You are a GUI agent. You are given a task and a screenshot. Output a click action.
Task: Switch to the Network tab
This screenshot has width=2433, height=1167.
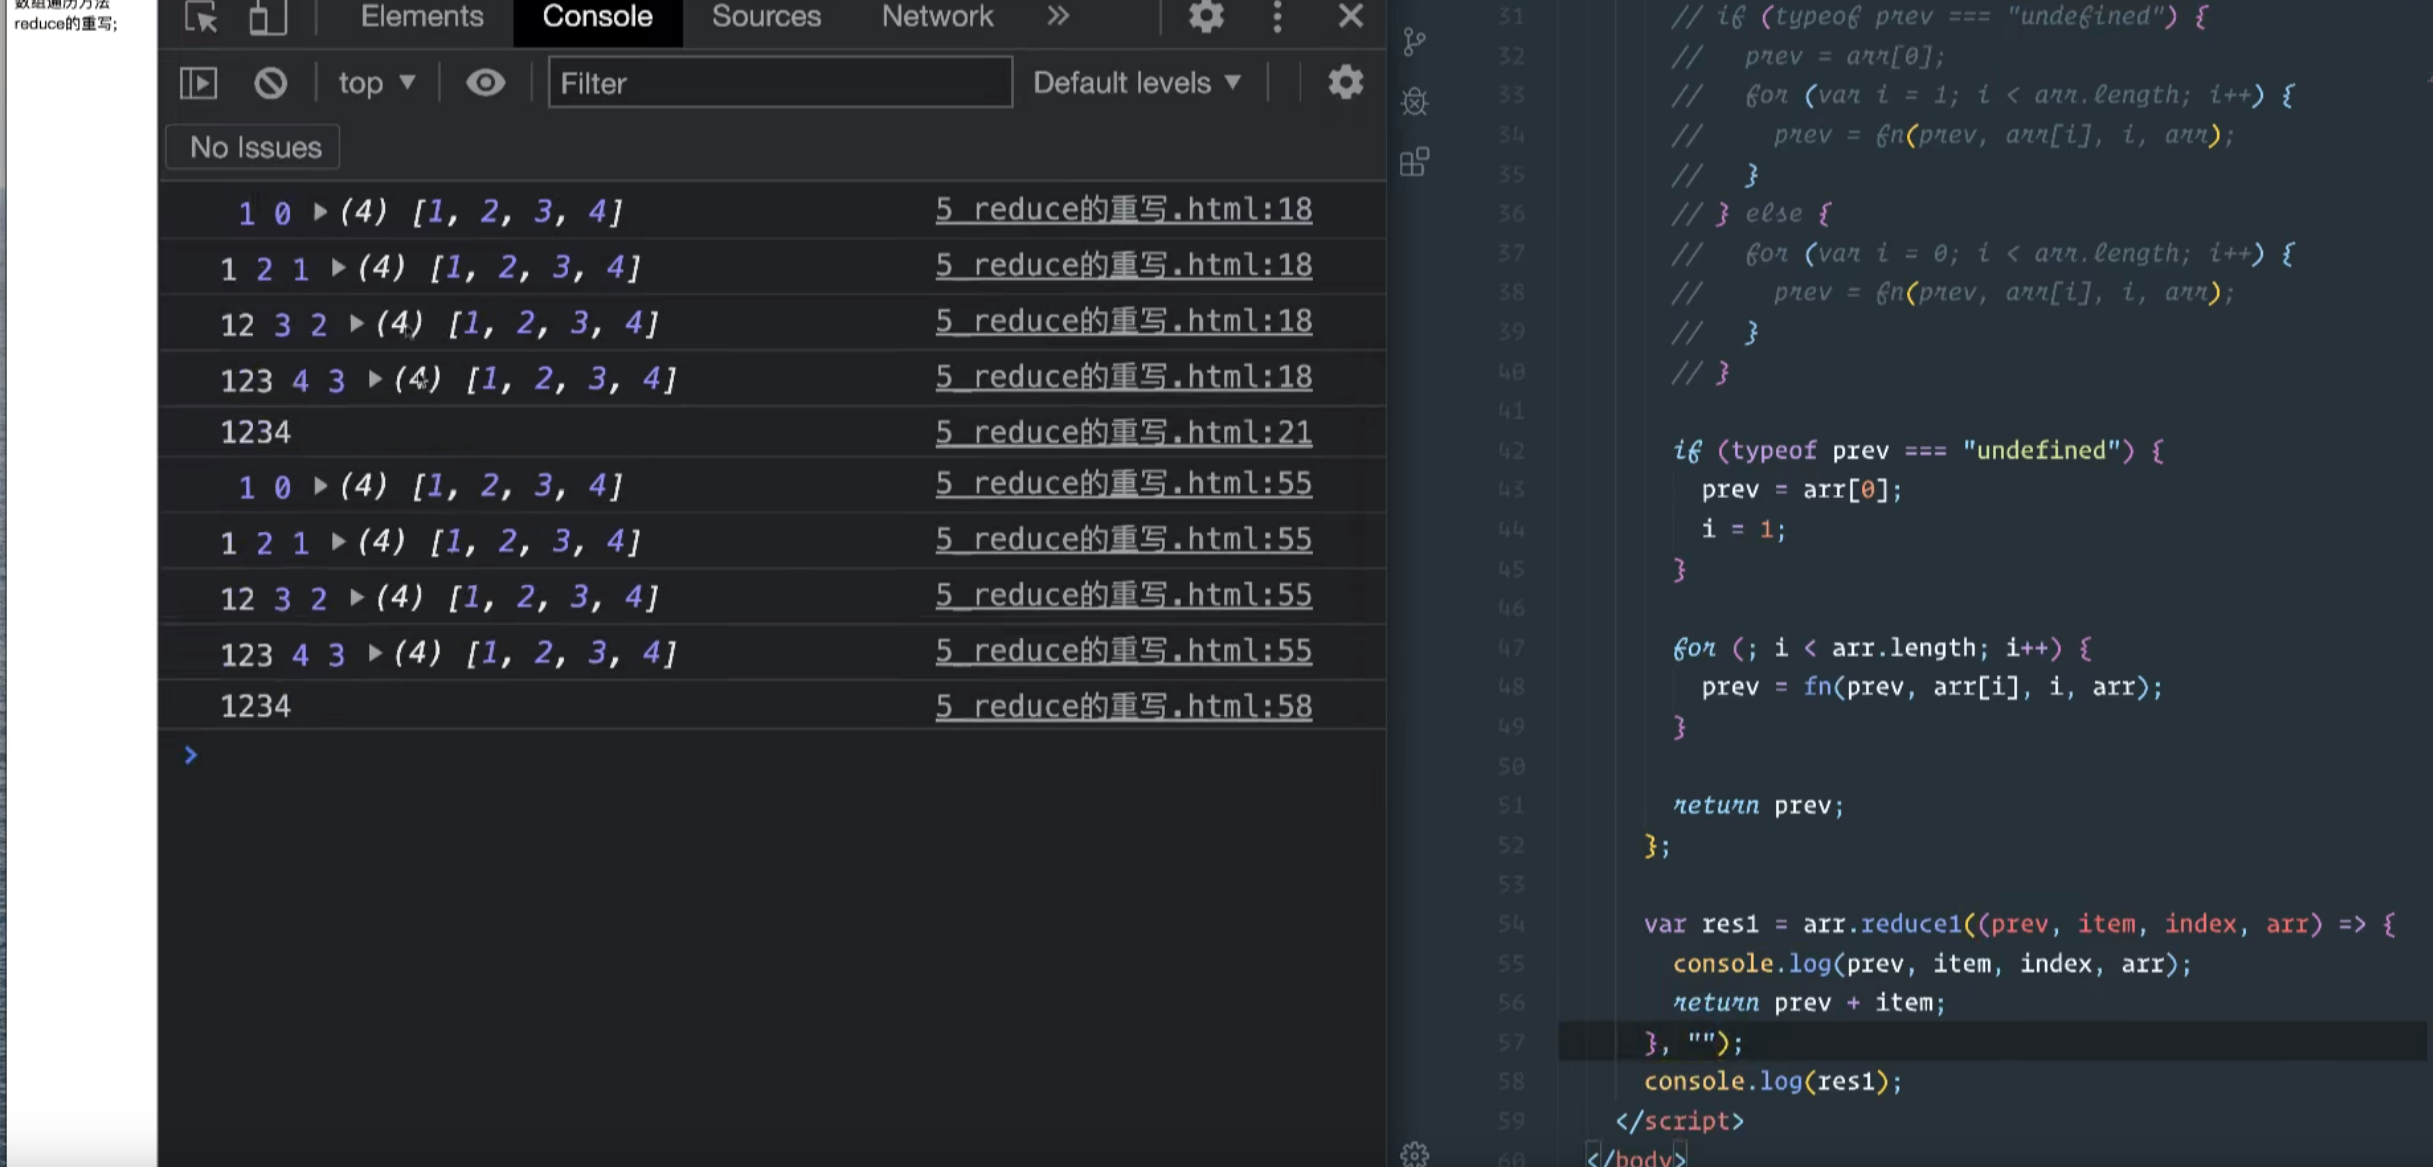pos(937,17)
